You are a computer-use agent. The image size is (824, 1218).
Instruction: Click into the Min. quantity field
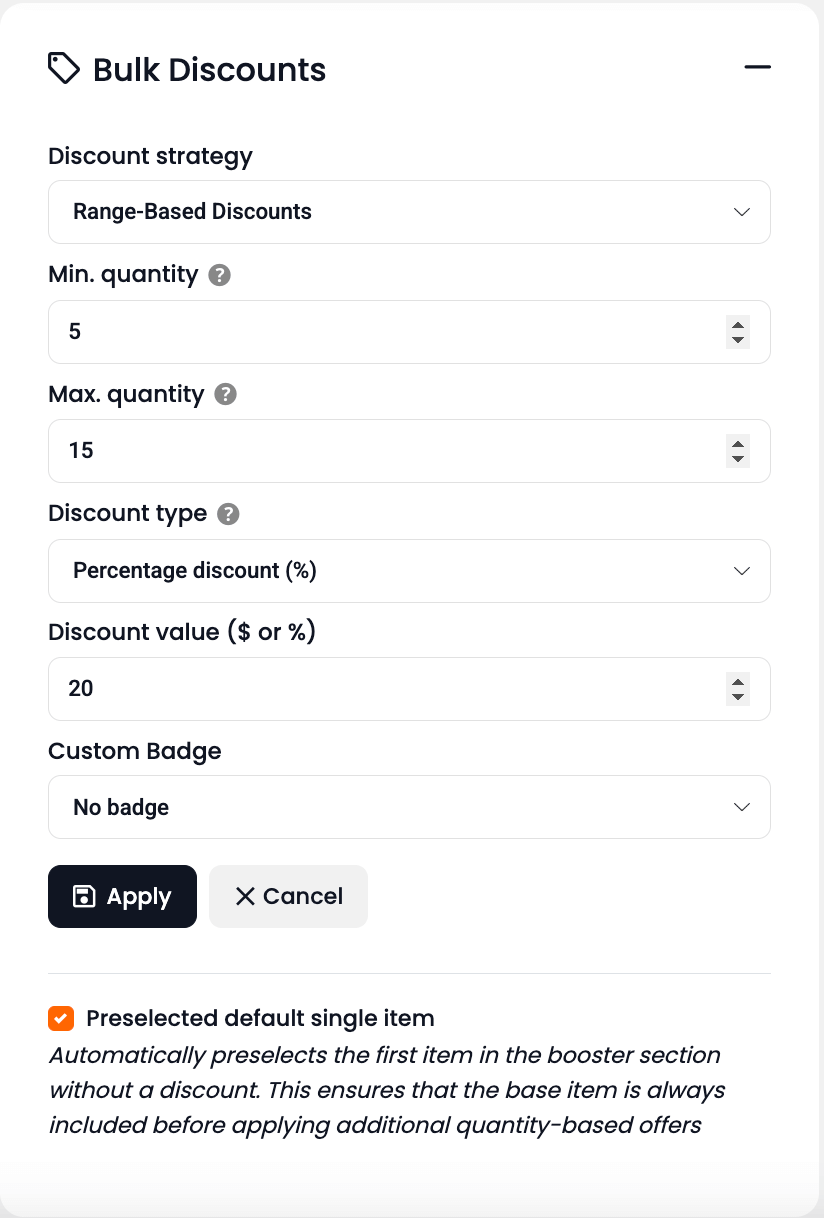click(x=380, y=332)
